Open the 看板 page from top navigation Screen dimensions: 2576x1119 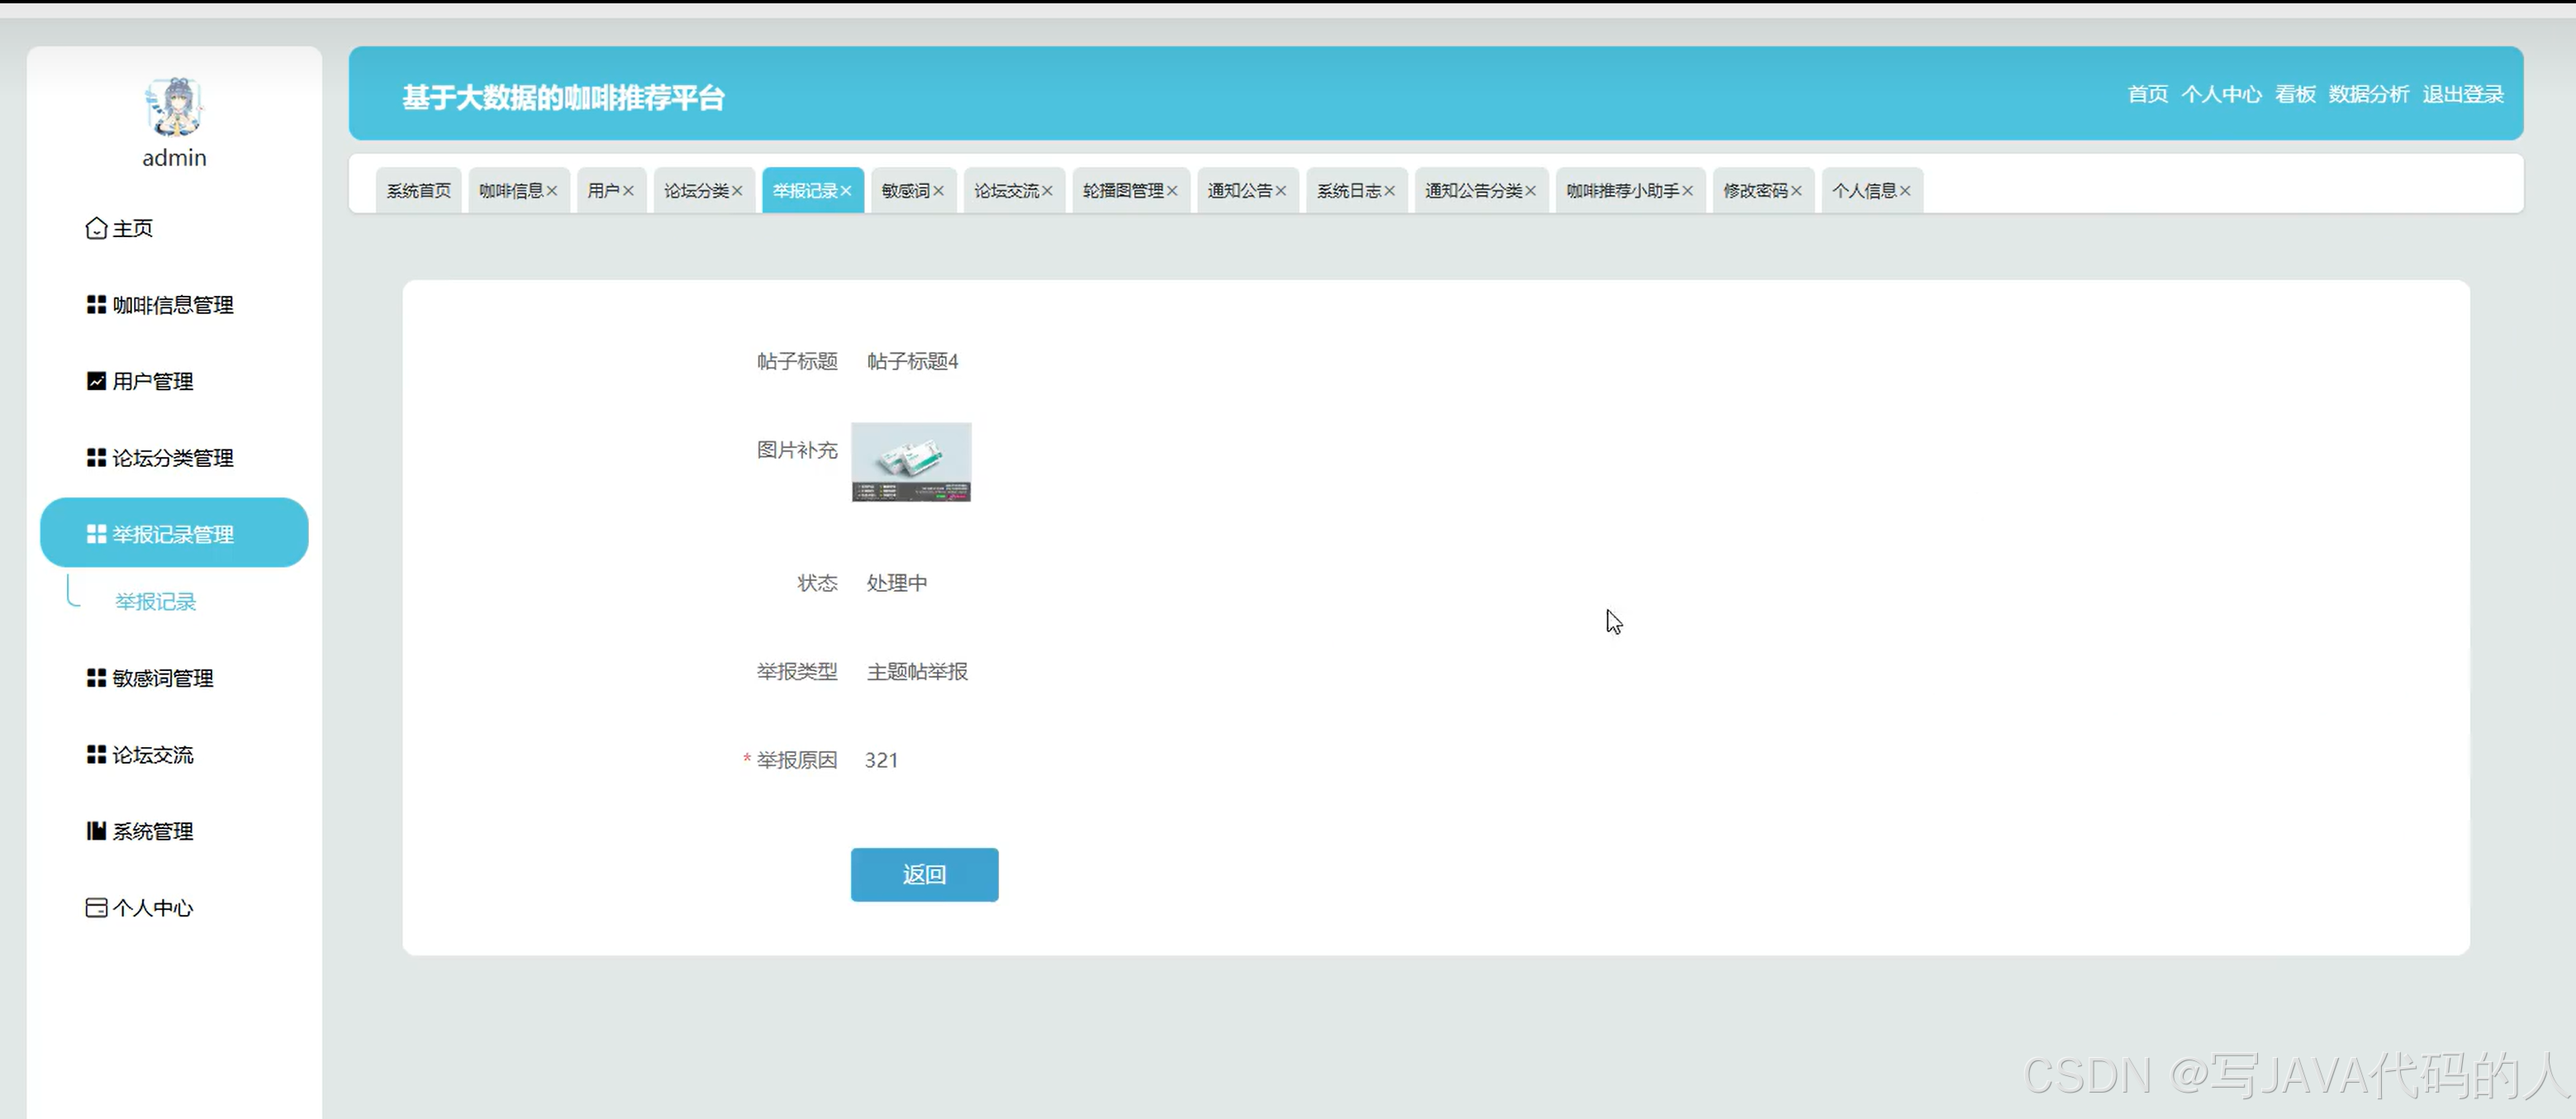[2295, 94]
